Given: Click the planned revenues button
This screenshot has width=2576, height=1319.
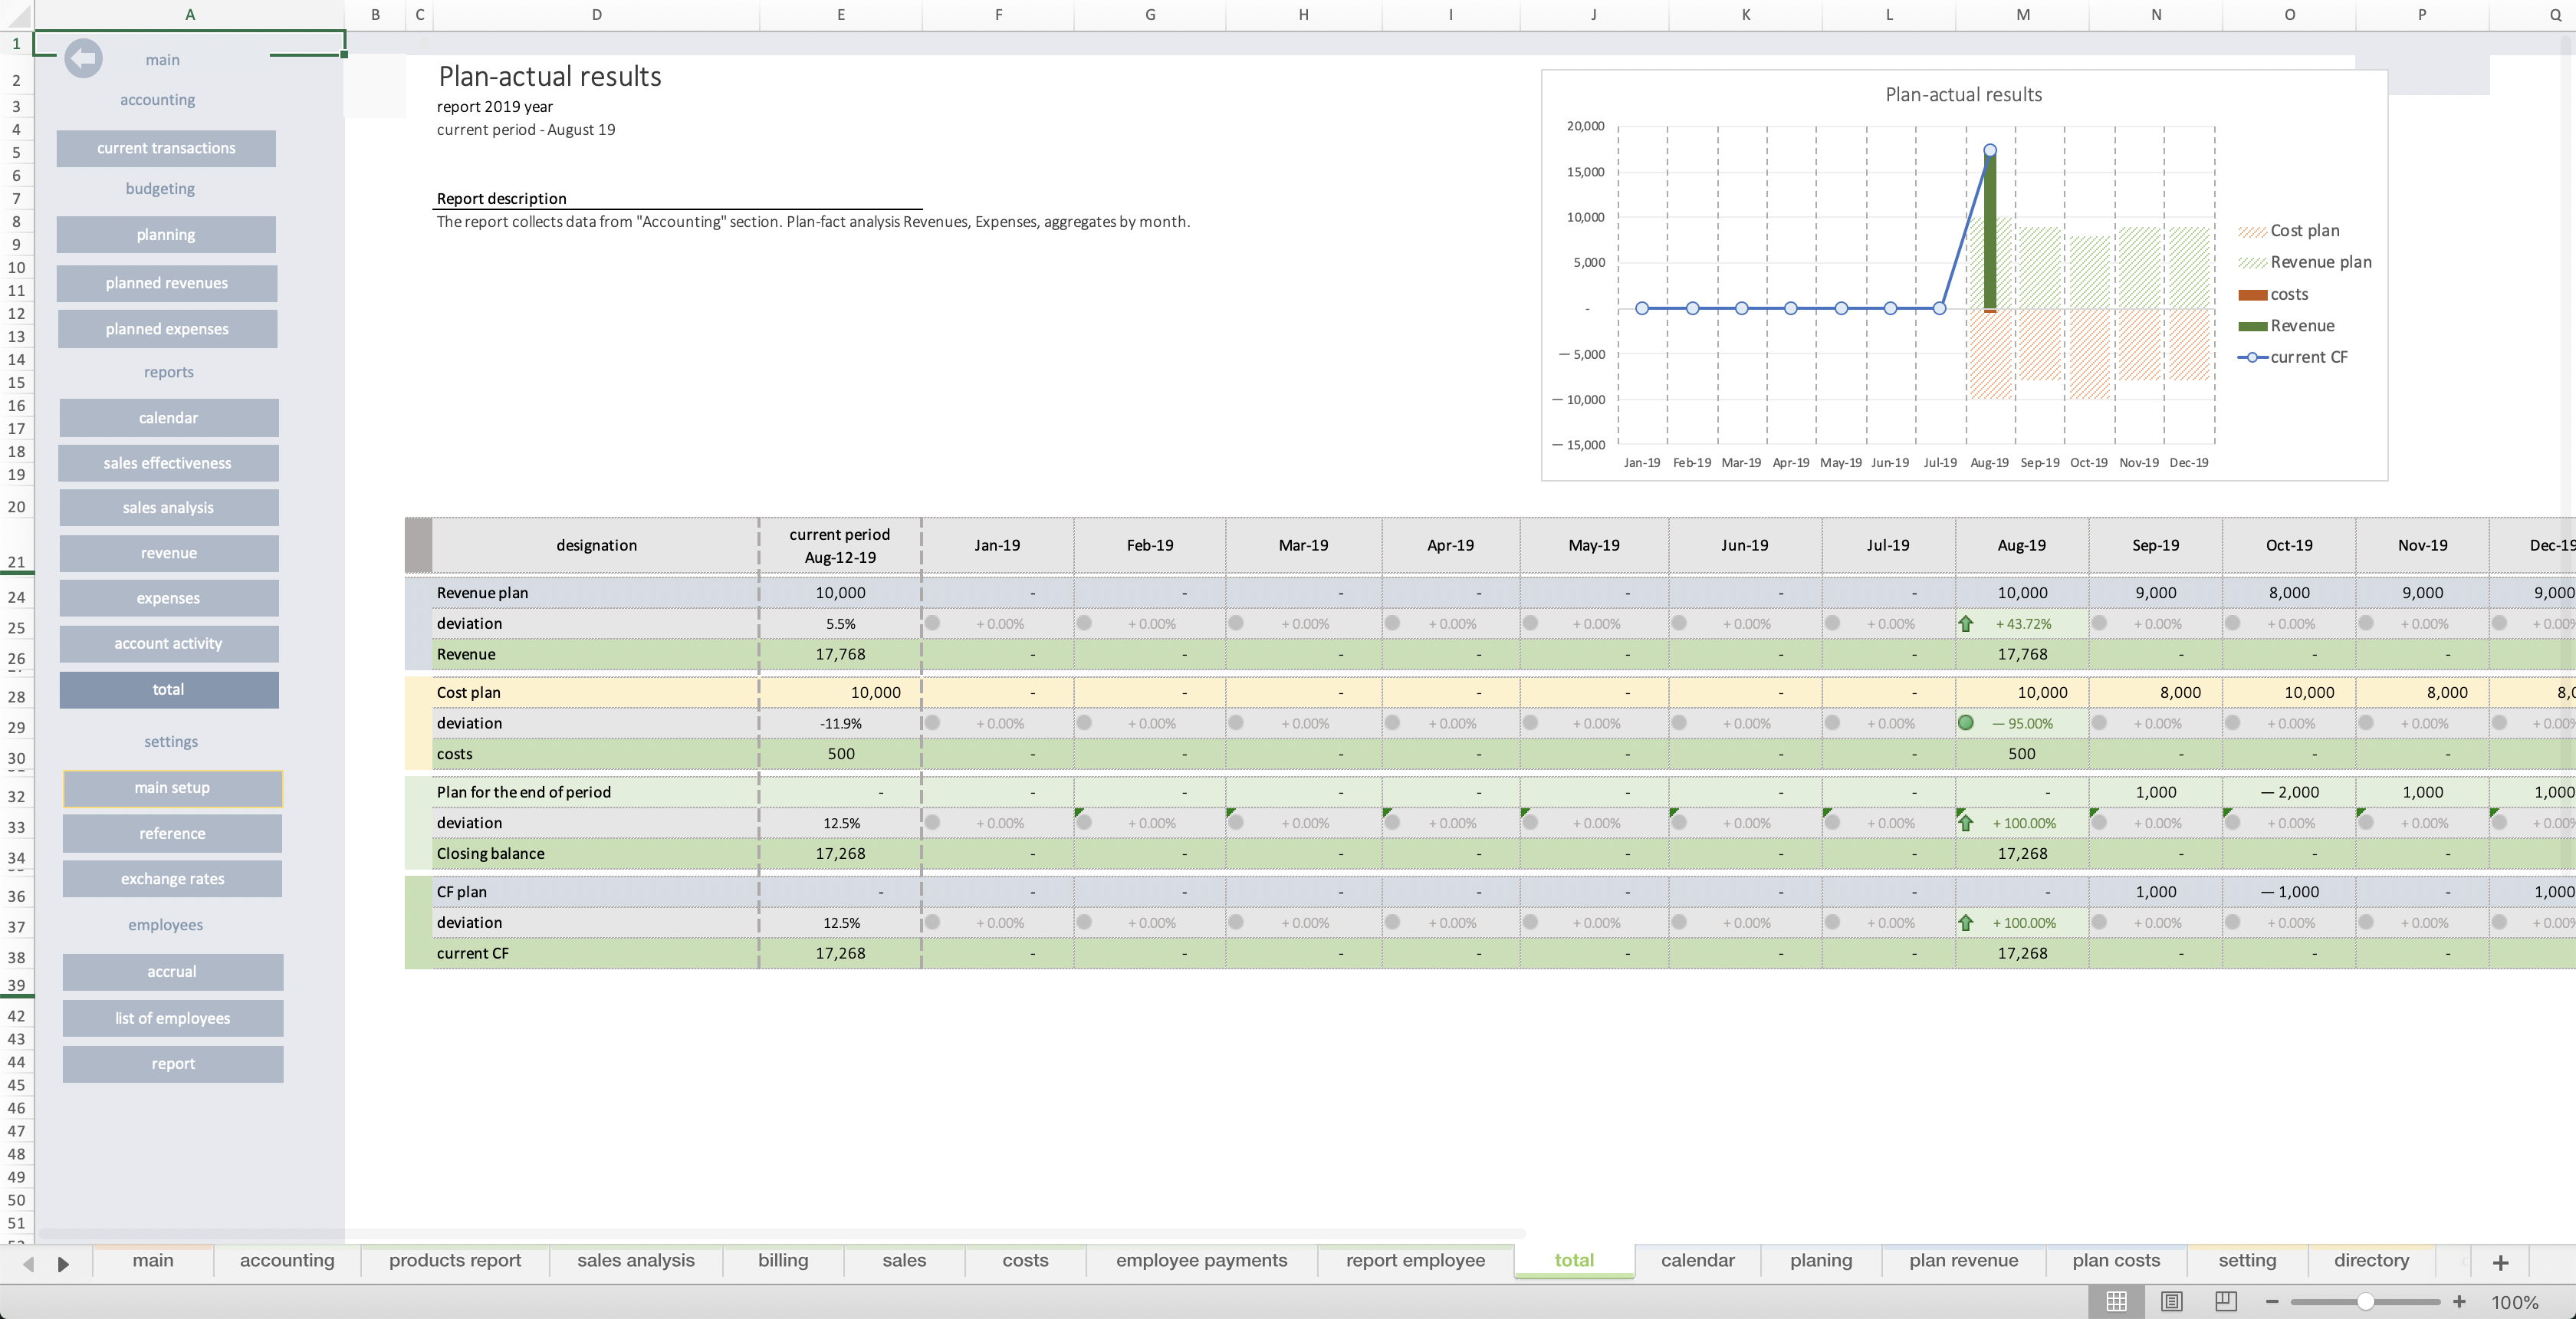Looking at the screenshot, I should (166, 283).
